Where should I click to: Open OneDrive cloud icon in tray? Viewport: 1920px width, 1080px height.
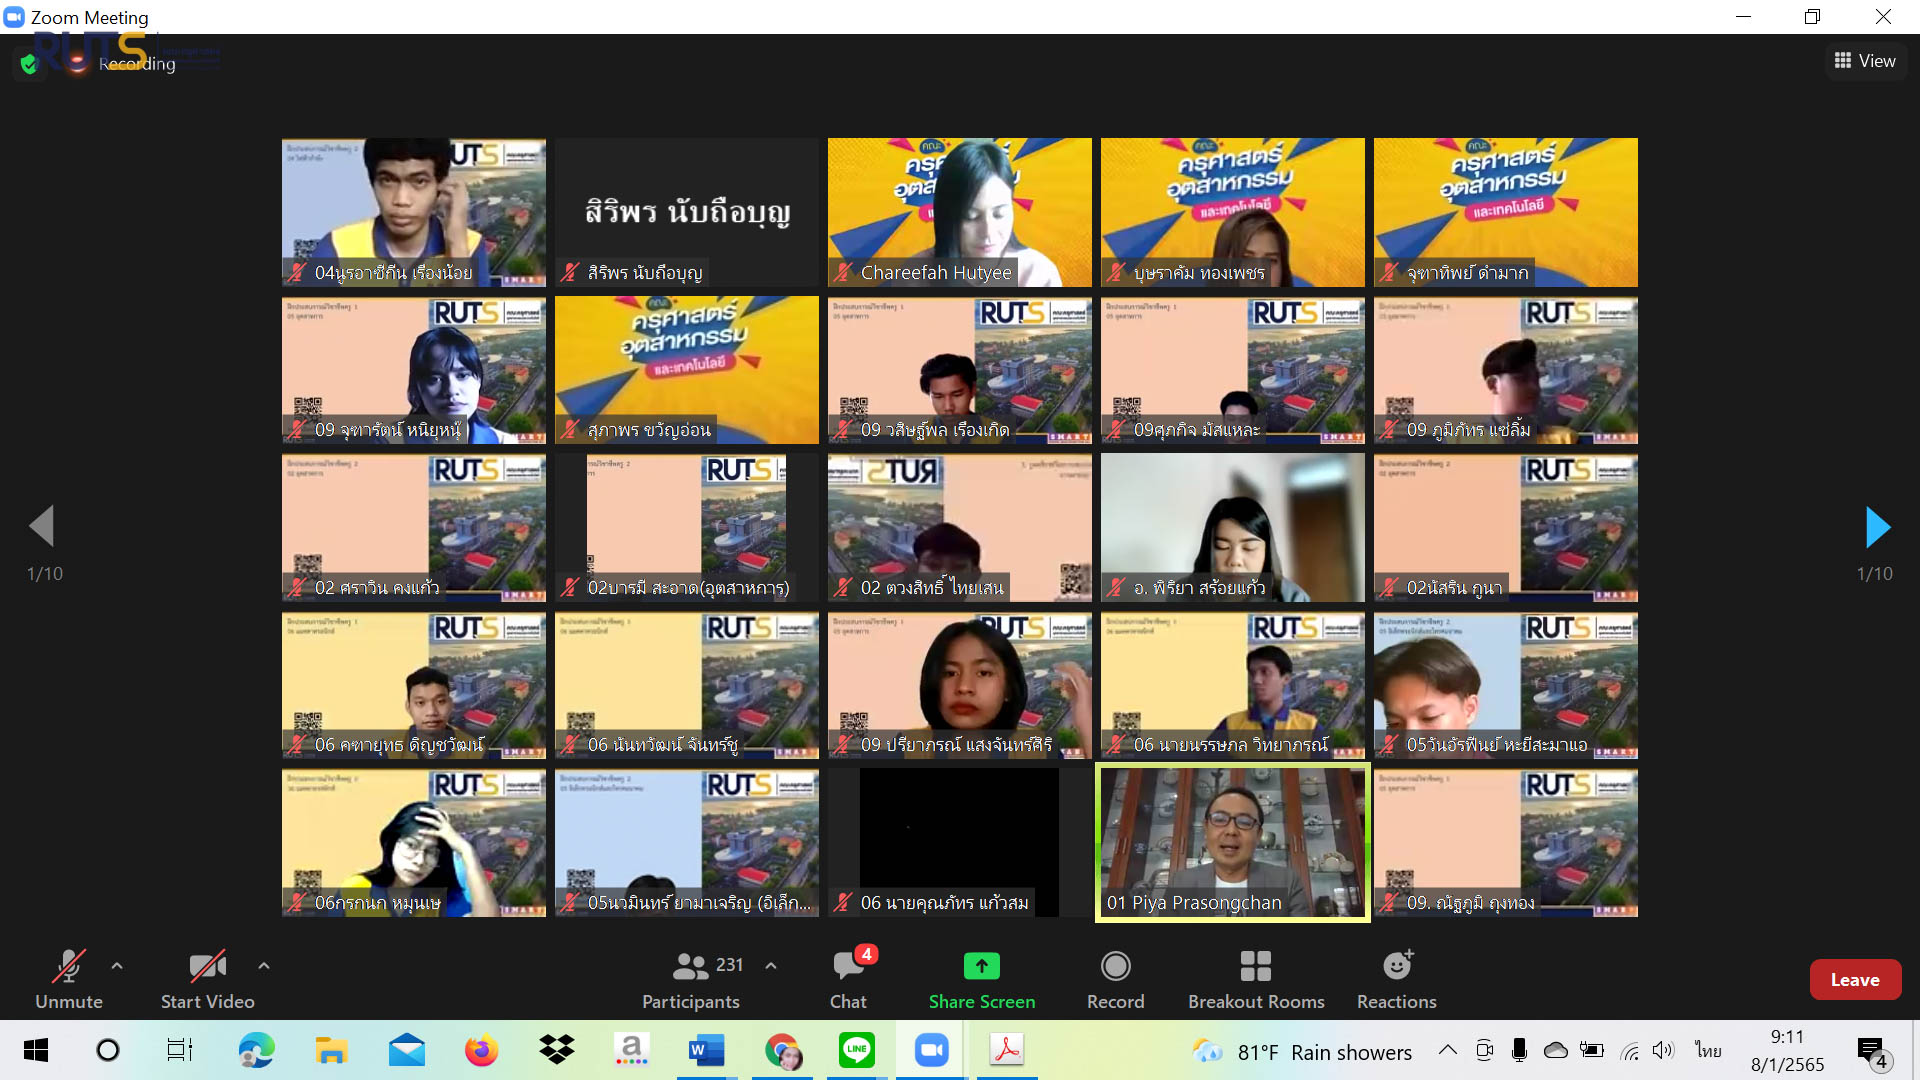pos(1555,1050)
